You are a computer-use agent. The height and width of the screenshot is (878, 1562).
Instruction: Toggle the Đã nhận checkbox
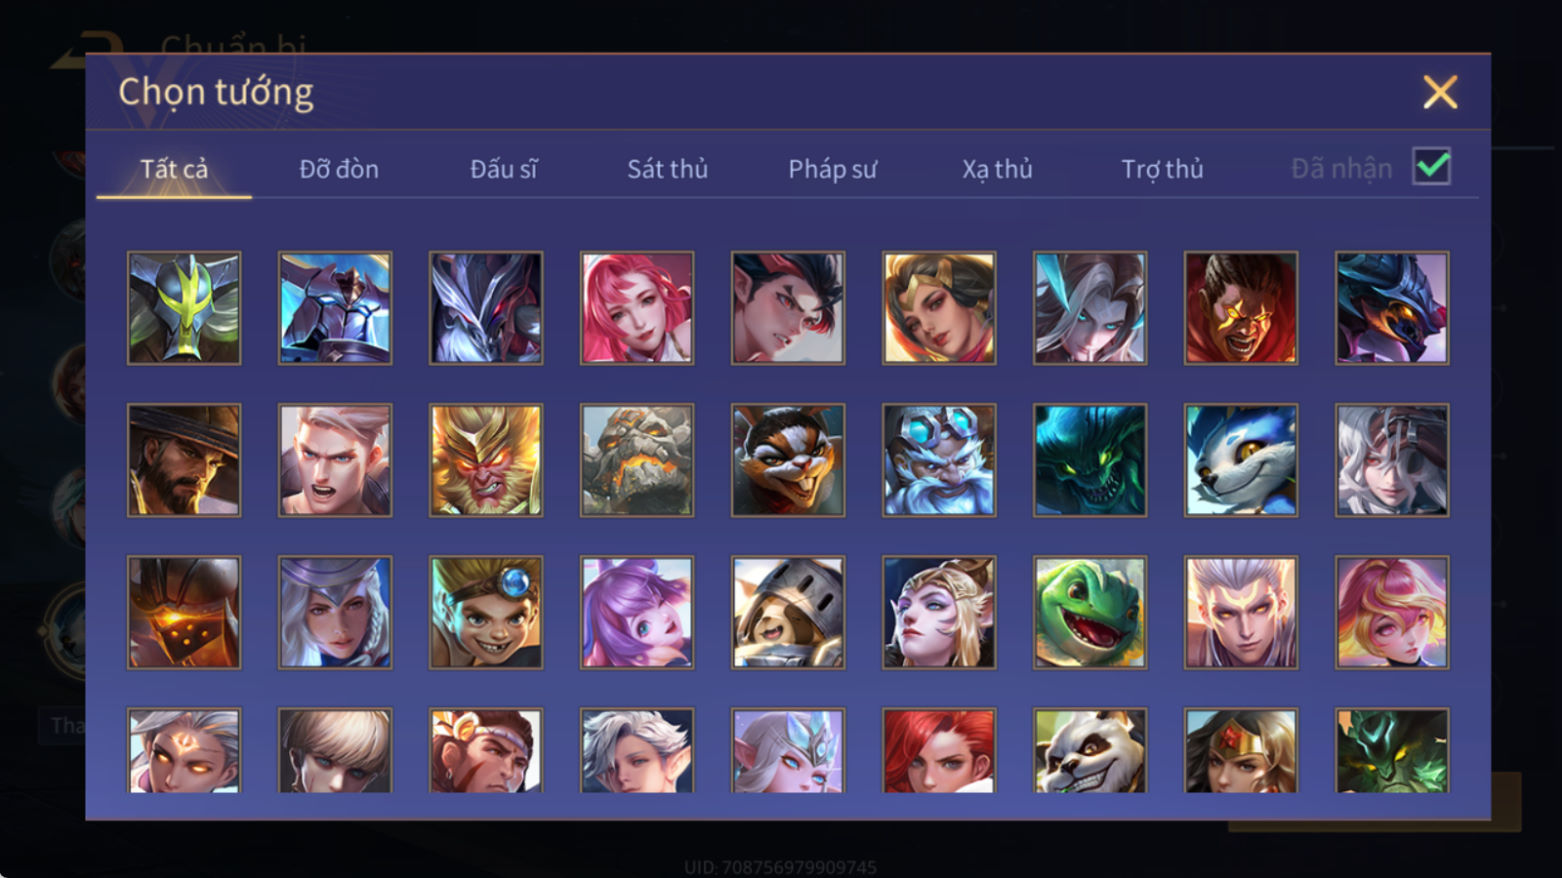point(1431,166)
